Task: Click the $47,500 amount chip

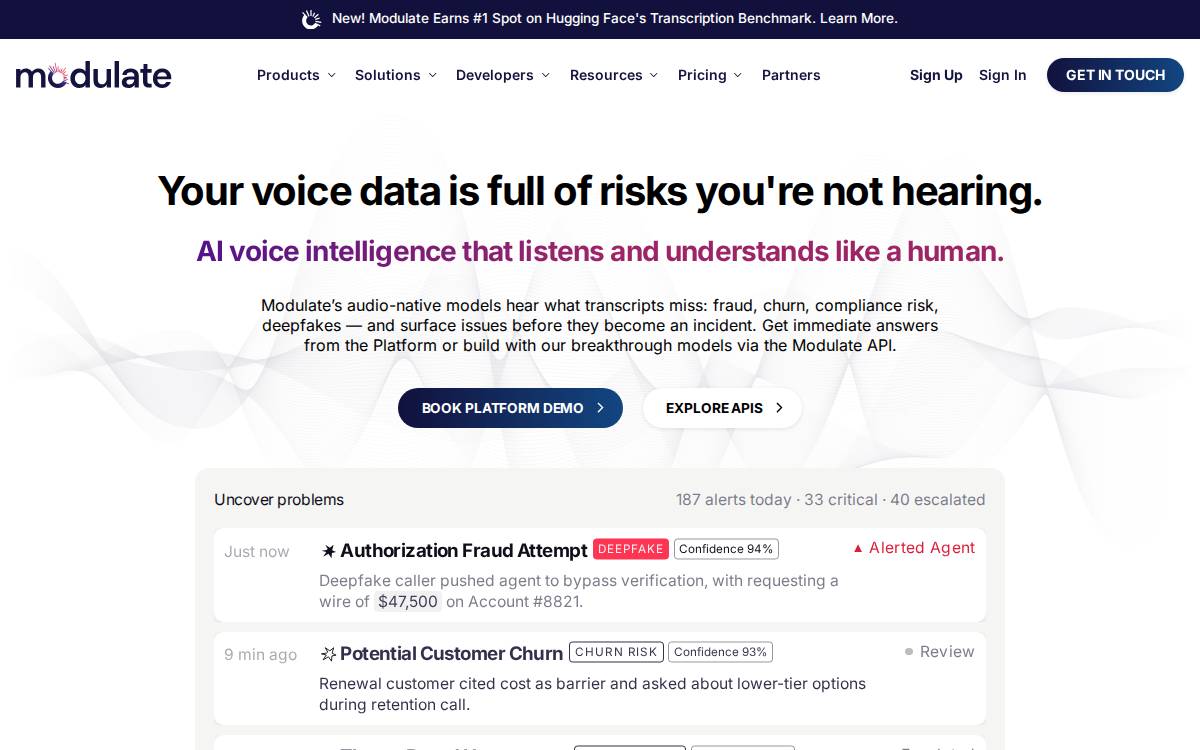Action: tap(408, 602)
